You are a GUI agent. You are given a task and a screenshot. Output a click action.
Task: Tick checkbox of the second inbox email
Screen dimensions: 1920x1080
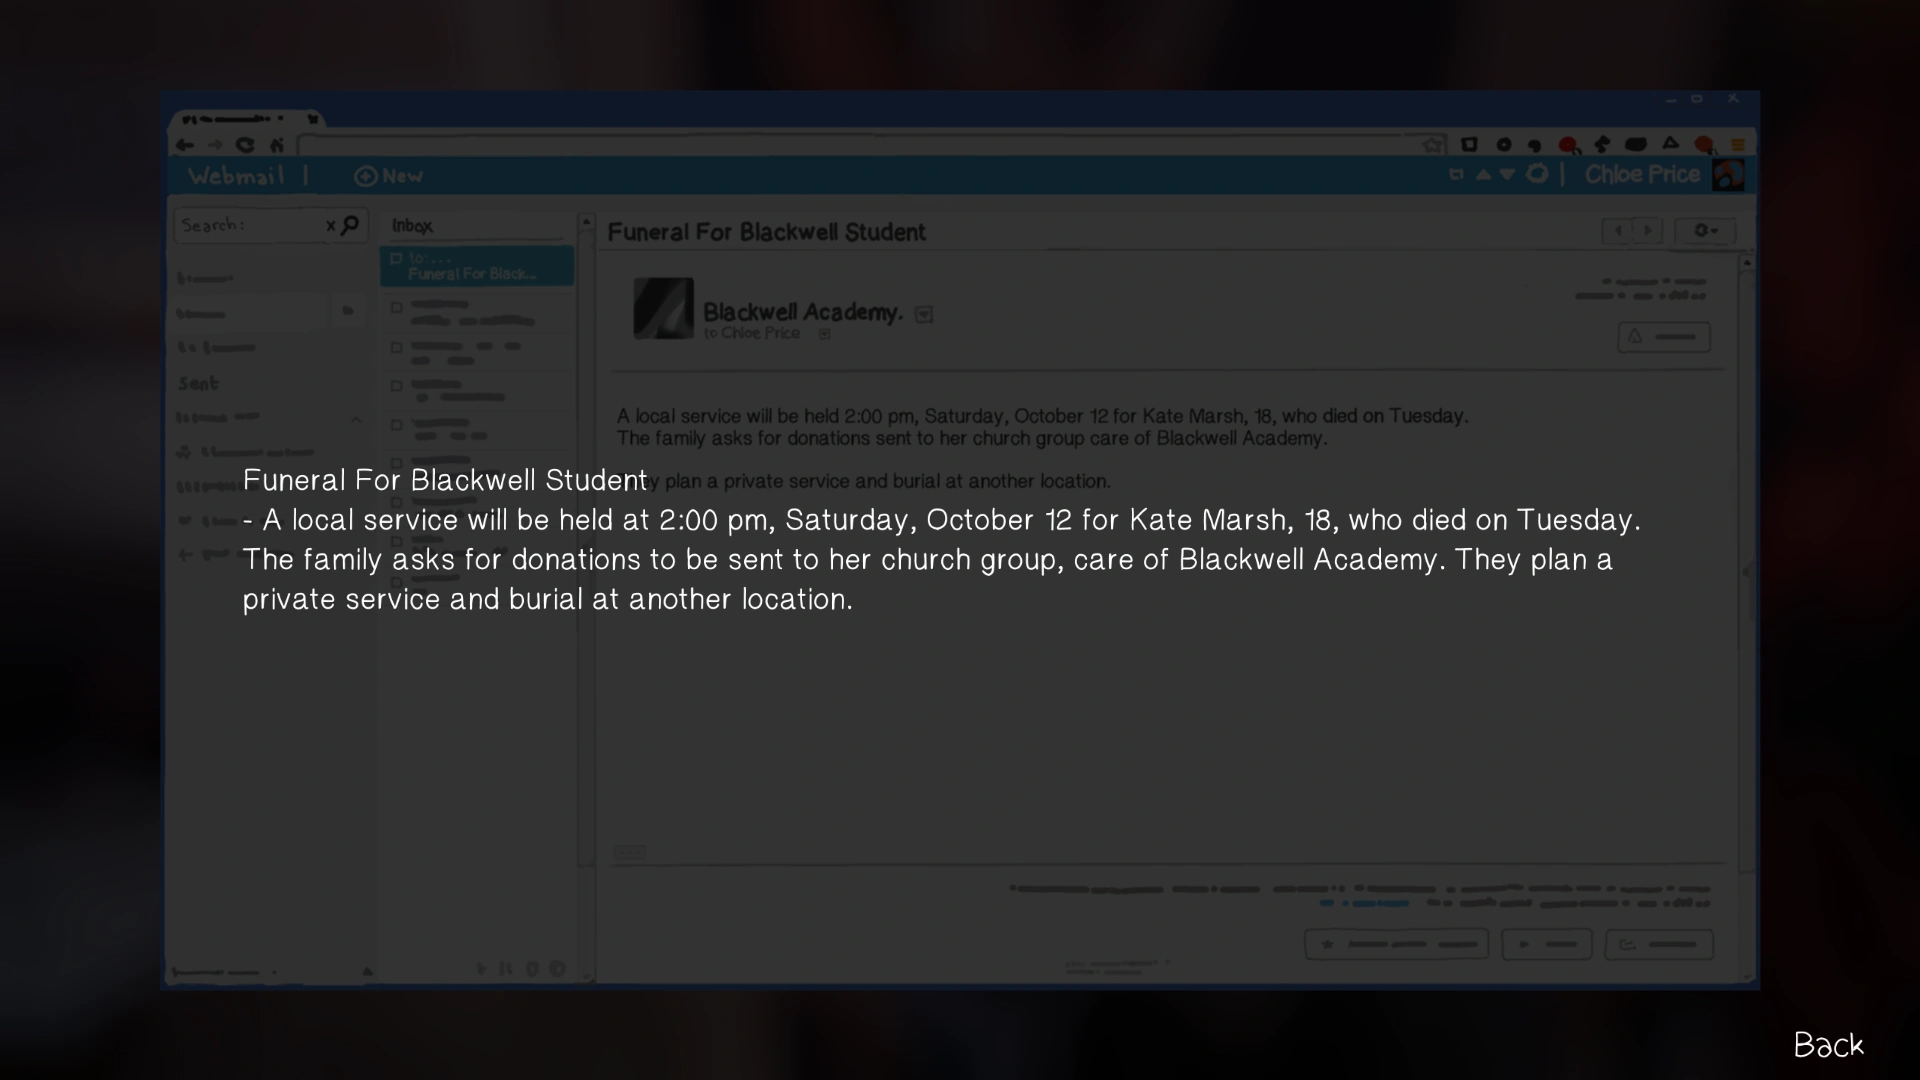pyautogui.click(x=397, y=308)
